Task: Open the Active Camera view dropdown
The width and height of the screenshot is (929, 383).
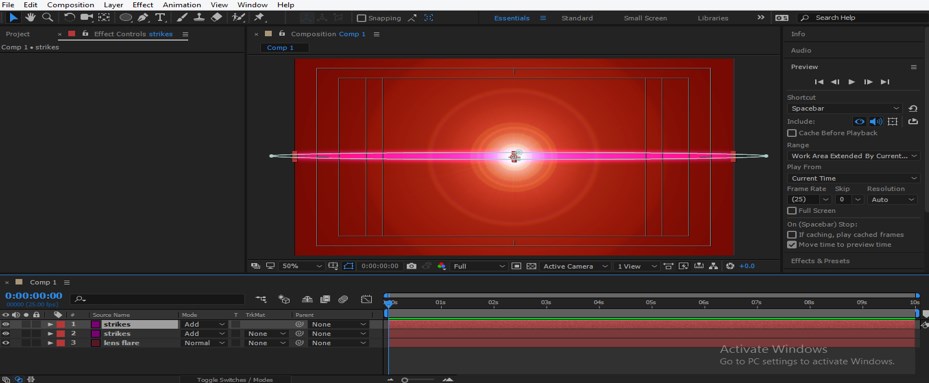Action: click(x=575, y=266)
